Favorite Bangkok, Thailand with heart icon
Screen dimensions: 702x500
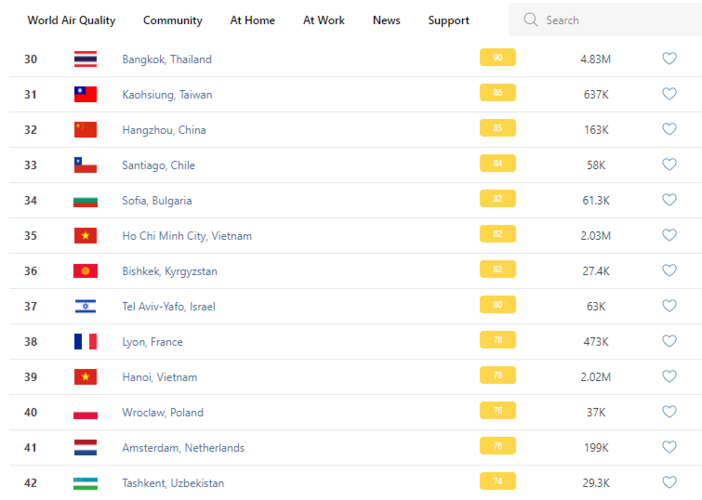point(669,59)
